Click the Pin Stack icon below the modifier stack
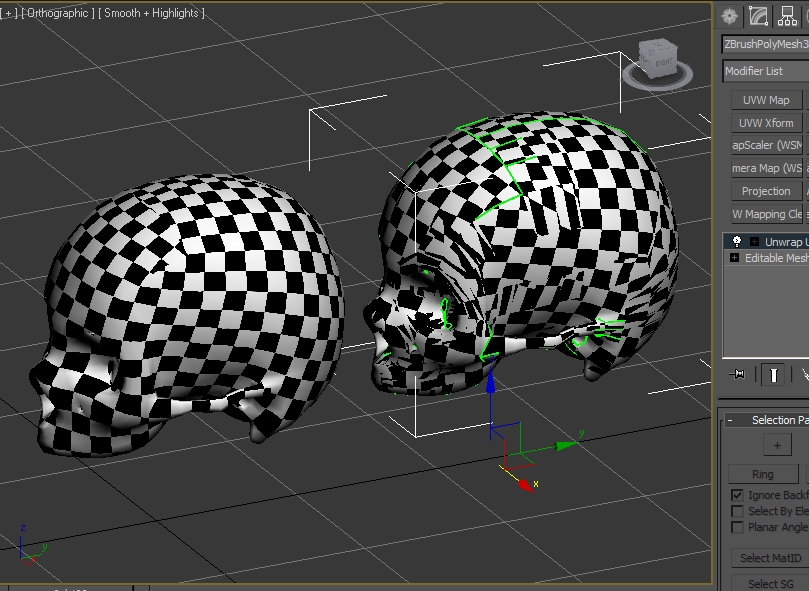The width and height of the screenshot is (809, 591). [737, 373]
